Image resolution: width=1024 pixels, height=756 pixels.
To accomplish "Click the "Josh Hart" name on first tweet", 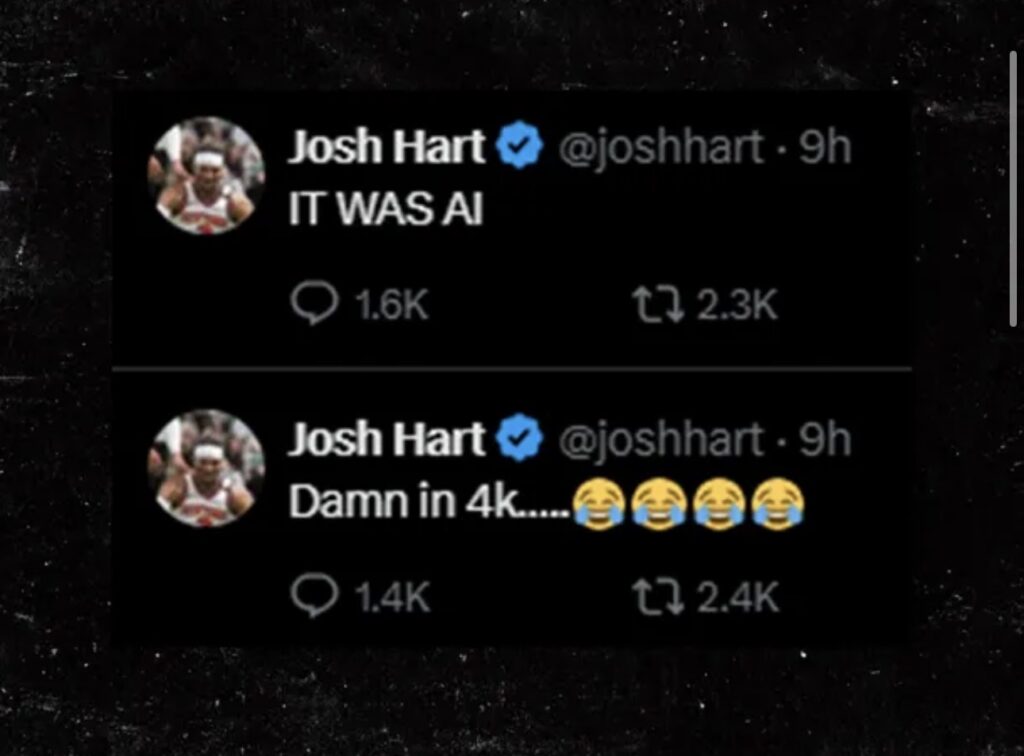I will (x=387, y=146).
